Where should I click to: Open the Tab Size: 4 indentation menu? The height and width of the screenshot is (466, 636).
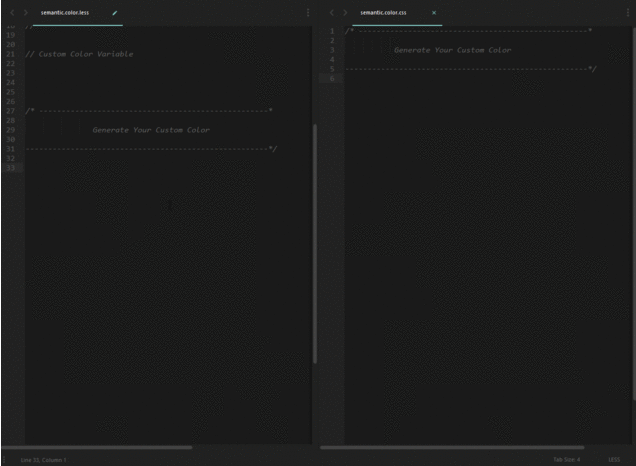pyautogui.click(x=567, y=459)
